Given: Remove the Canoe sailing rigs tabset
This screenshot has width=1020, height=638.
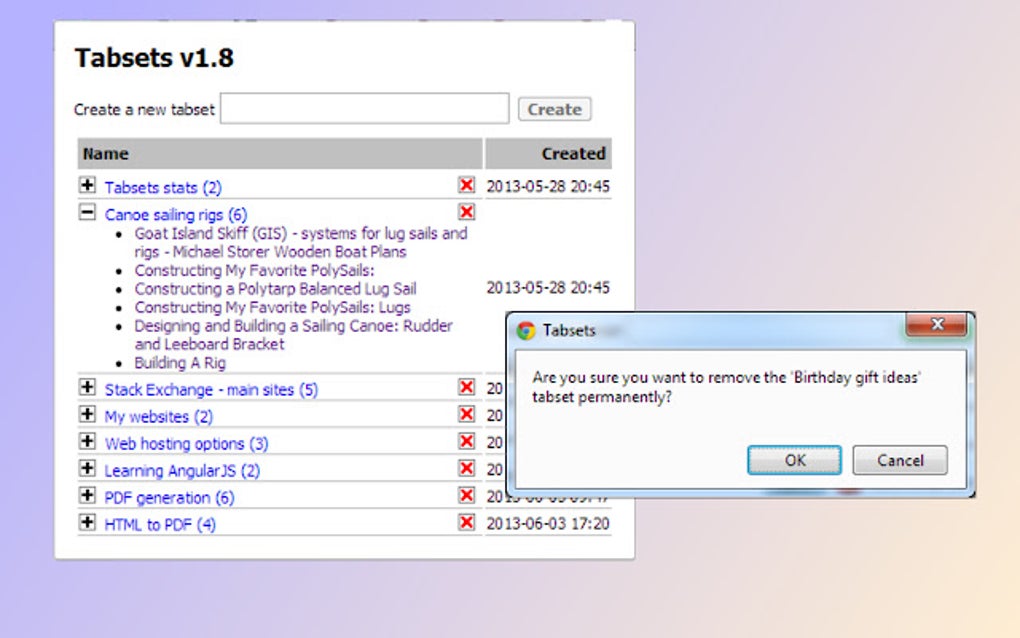Looking at the screenshot, I should click(466, 212).
